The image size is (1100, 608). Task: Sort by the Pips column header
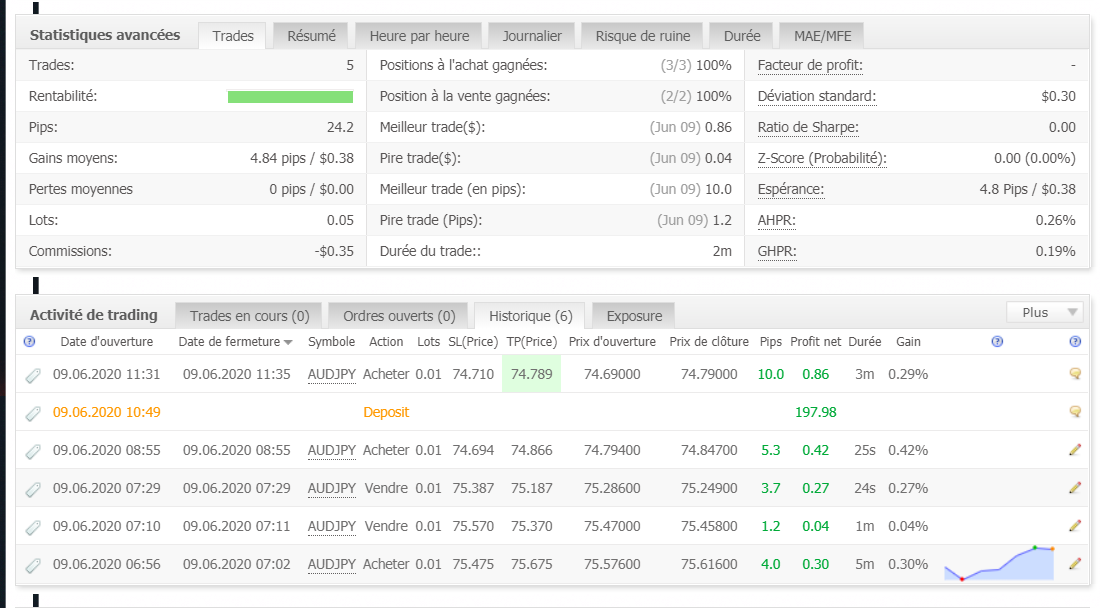(770, 342)
